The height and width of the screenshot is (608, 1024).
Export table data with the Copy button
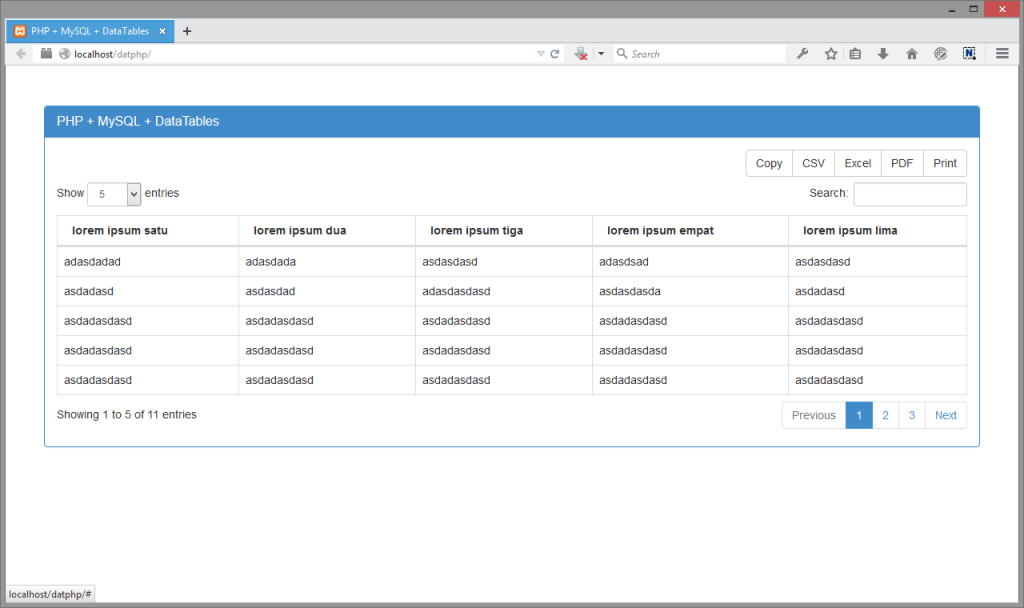pos(768,162)
